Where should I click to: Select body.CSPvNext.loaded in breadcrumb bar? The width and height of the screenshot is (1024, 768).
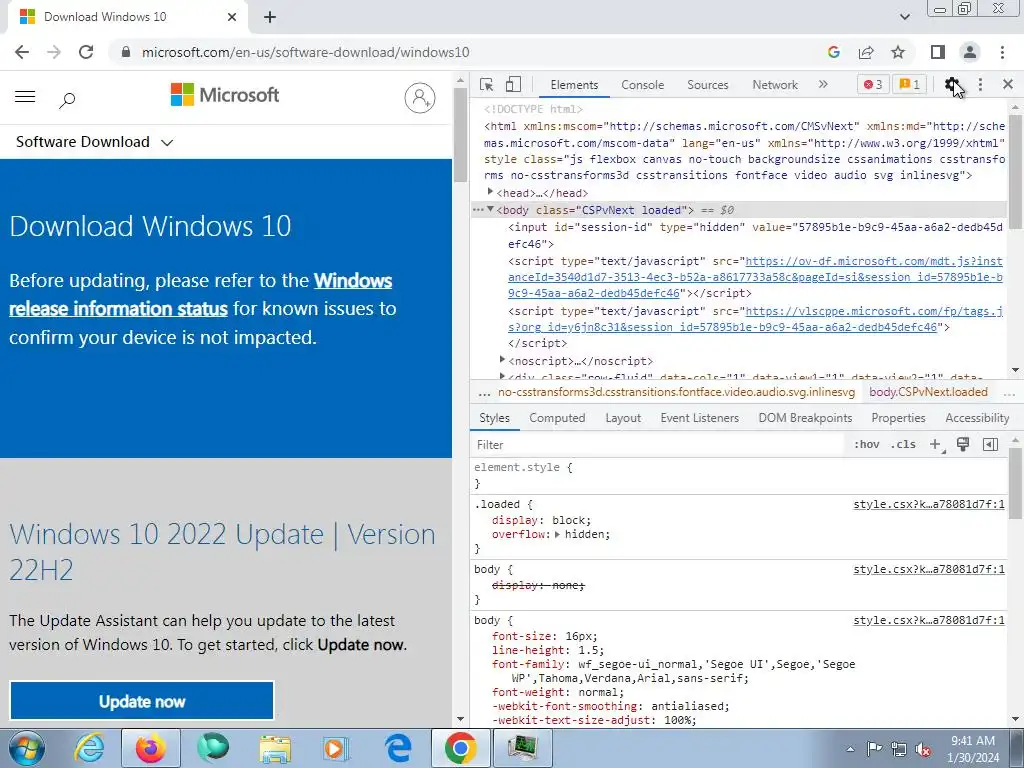[x=928, y=392]
